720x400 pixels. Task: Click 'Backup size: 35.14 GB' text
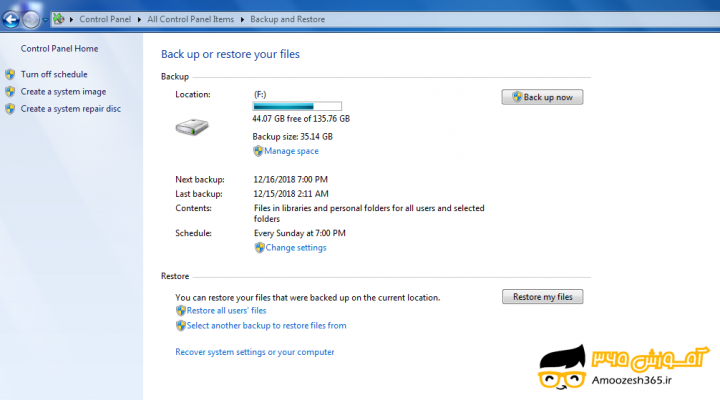pos(292,137)
